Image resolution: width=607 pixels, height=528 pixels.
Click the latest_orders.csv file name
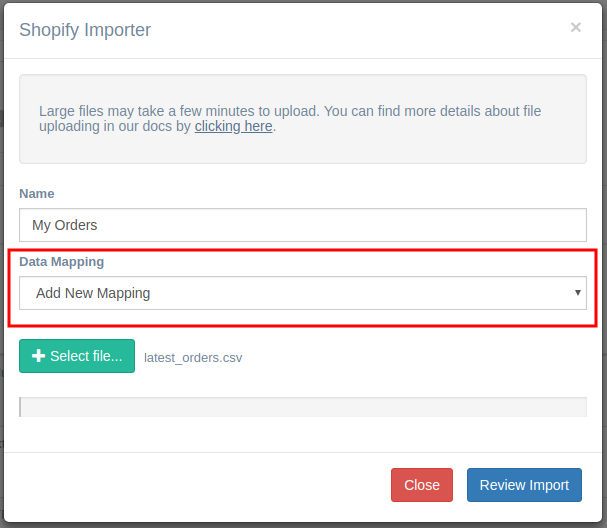[x=193, y=358]
